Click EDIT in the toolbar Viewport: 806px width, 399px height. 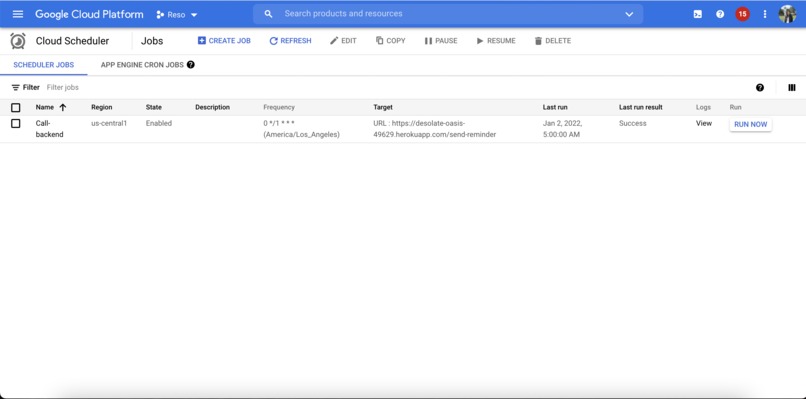(343, 41)
